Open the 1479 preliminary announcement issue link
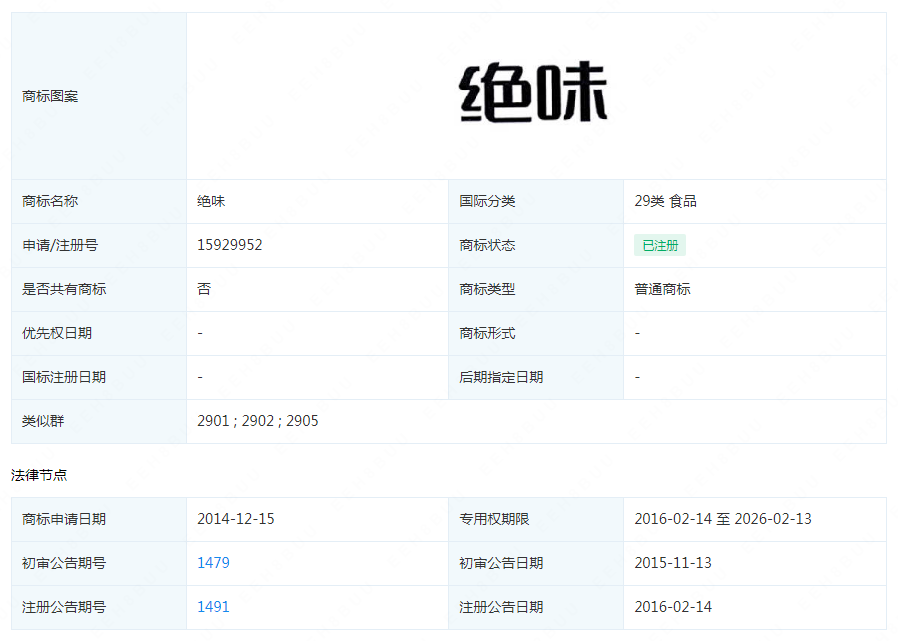 213,563
